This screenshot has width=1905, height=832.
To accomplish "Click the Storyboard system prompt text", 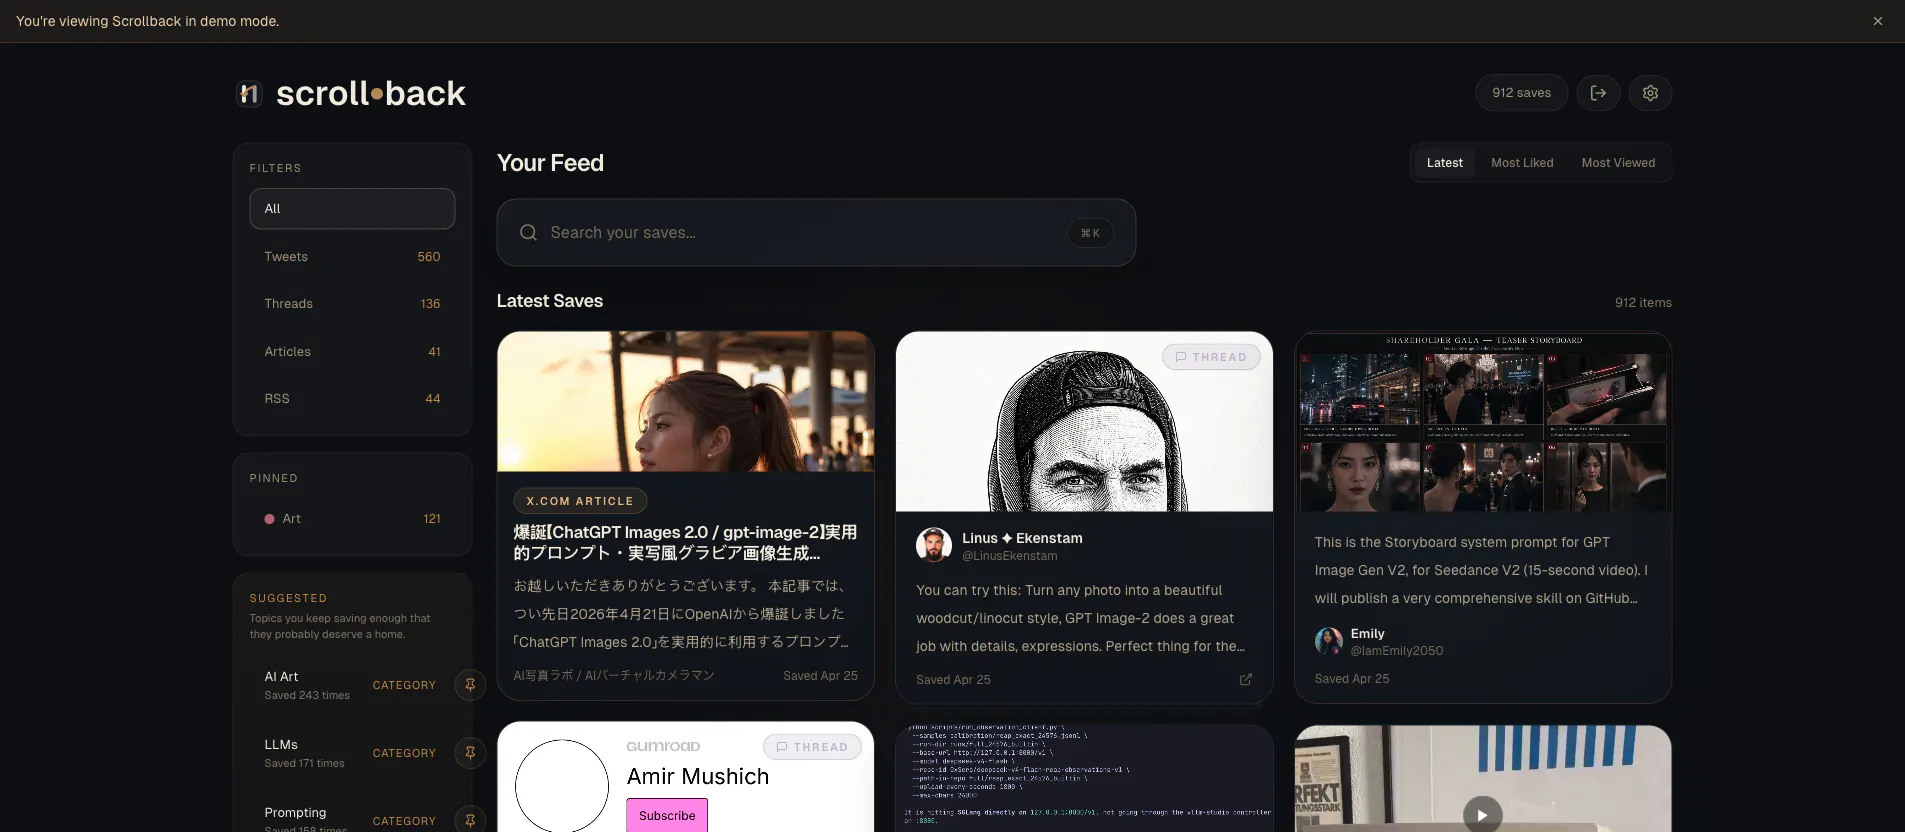I will point(1481,570).
